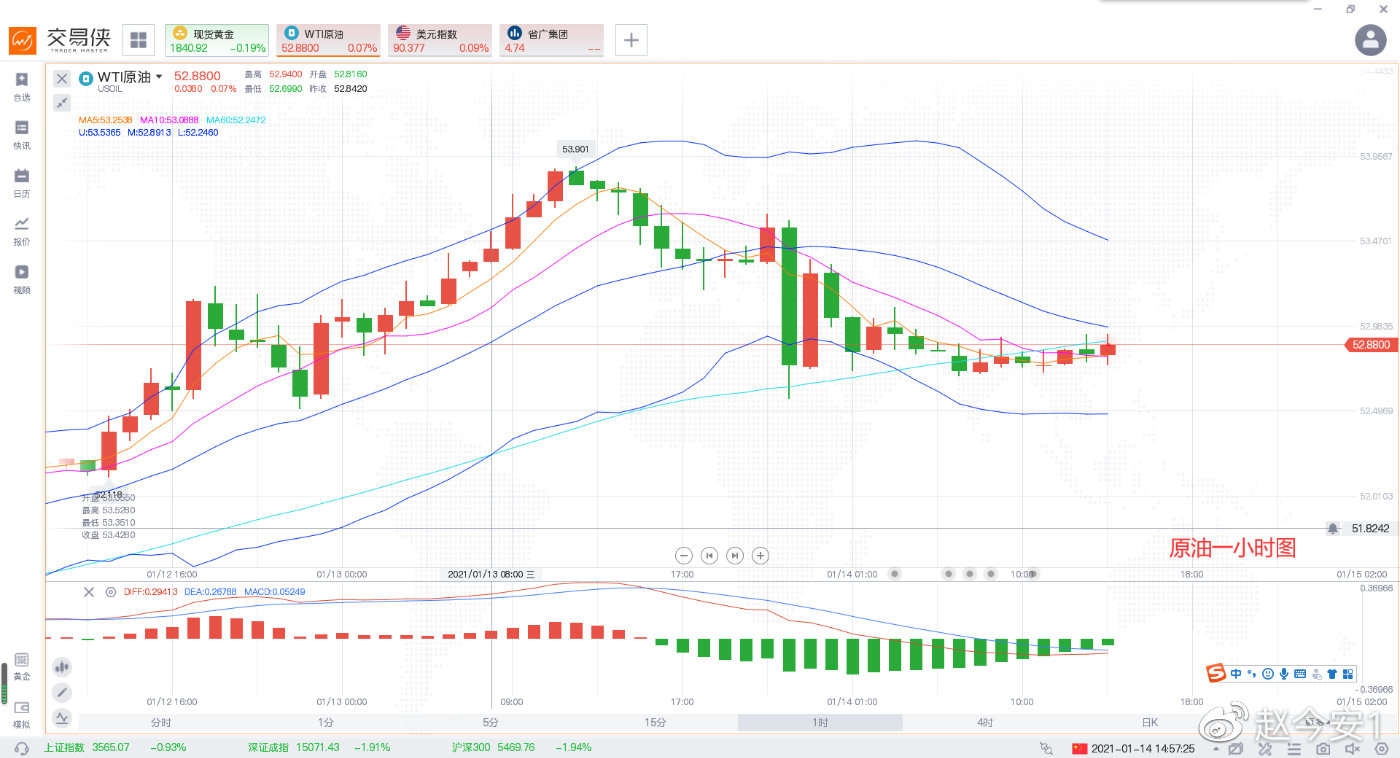Open the grid layout selector

click(138, 40)
